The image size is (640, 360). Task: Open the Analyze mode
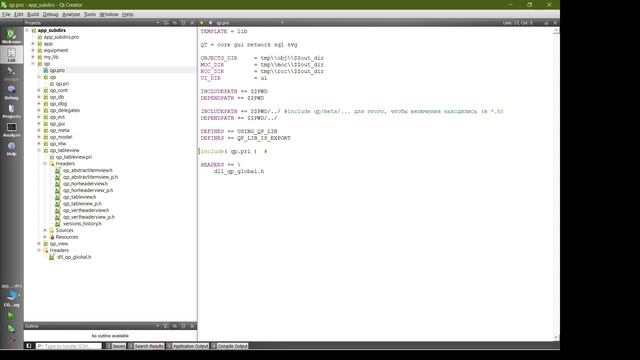(11, 130)
